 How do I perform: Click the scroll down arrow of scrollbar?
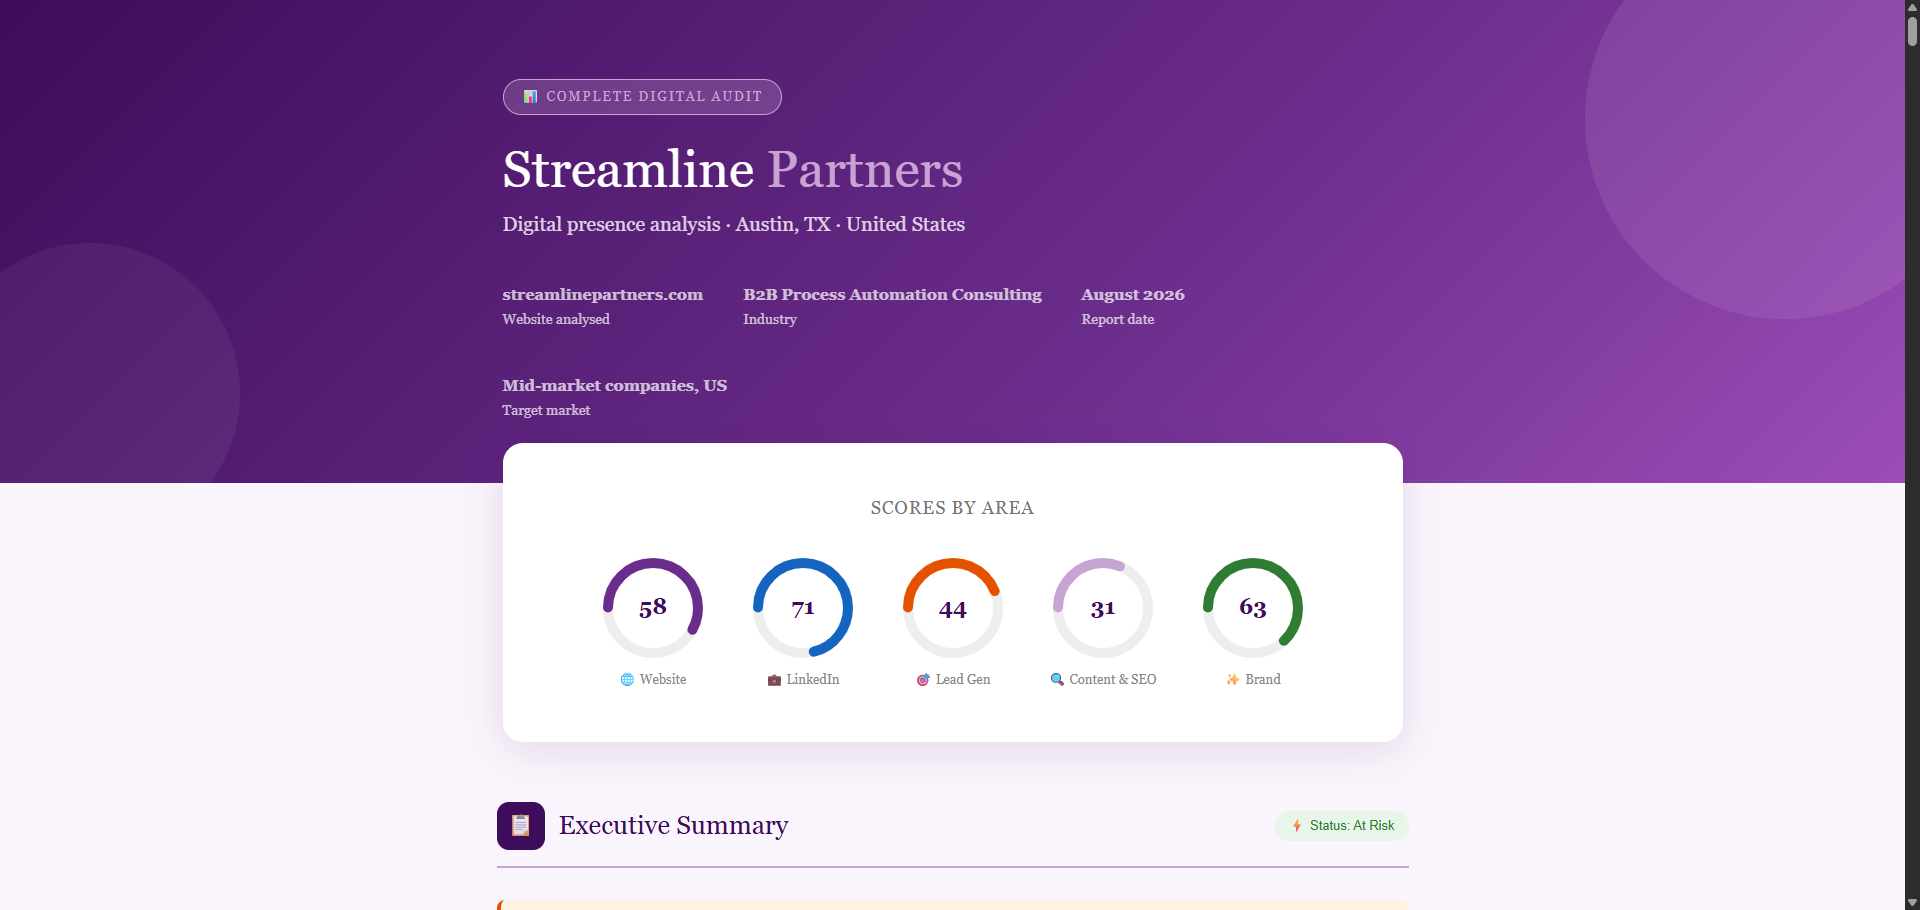(x=1912, y=903)
